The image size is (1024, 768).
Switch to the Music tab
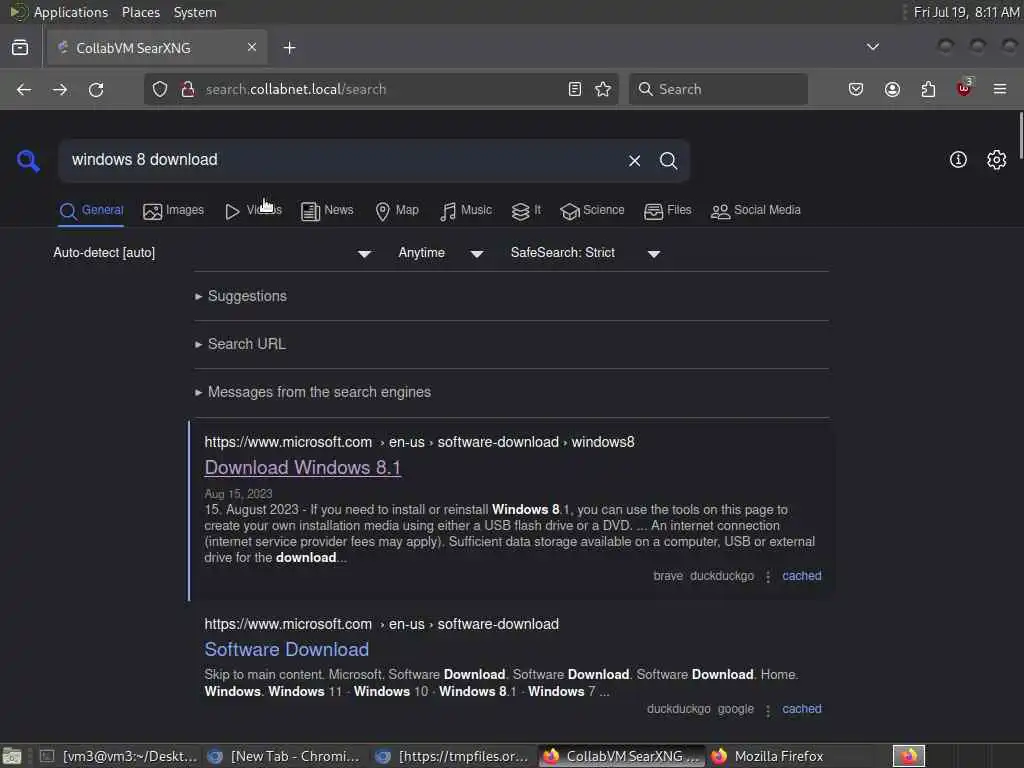[x=466, y=211]
